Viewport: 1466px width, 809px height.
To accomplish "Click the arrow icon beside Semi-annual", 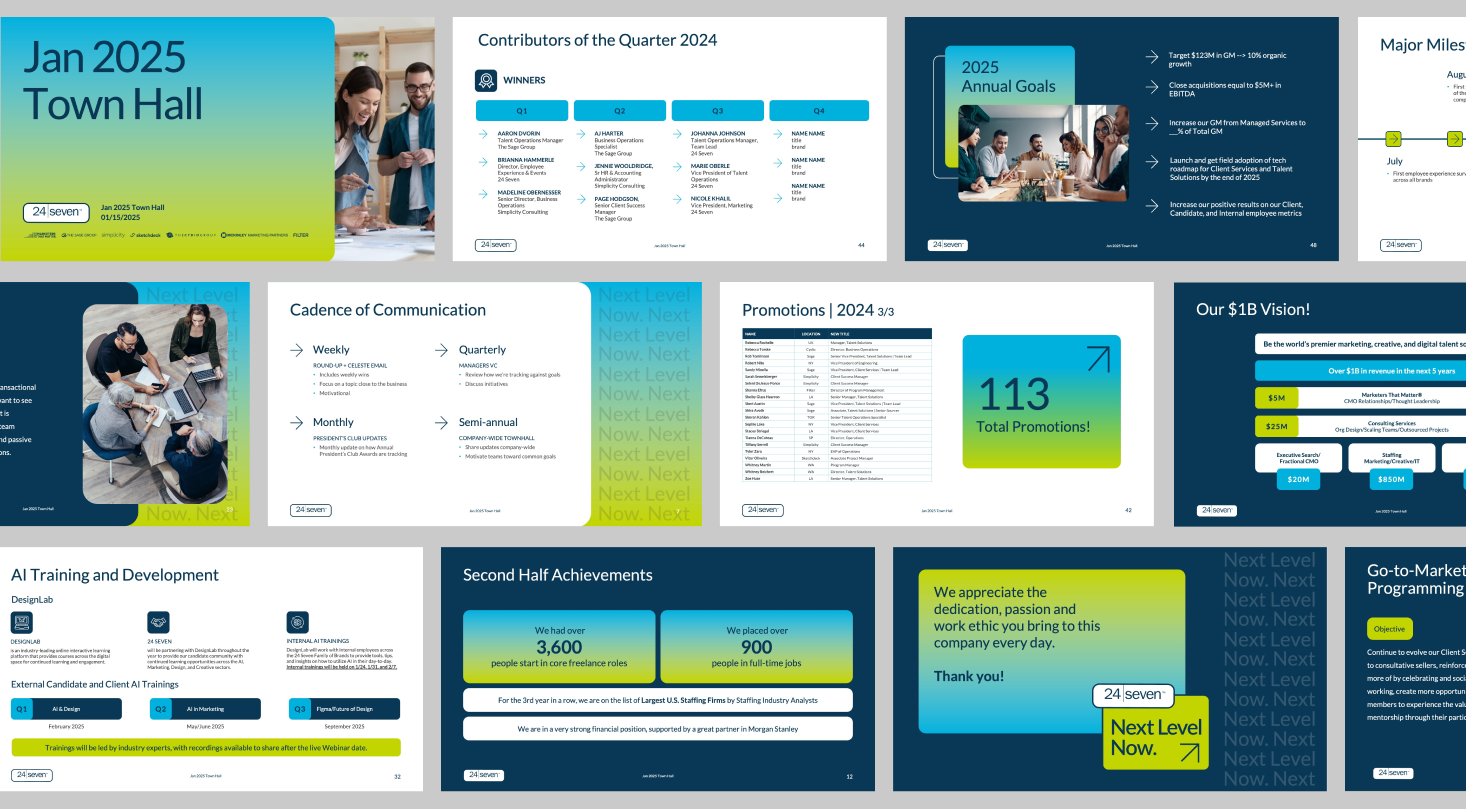I will pos(442,422).
